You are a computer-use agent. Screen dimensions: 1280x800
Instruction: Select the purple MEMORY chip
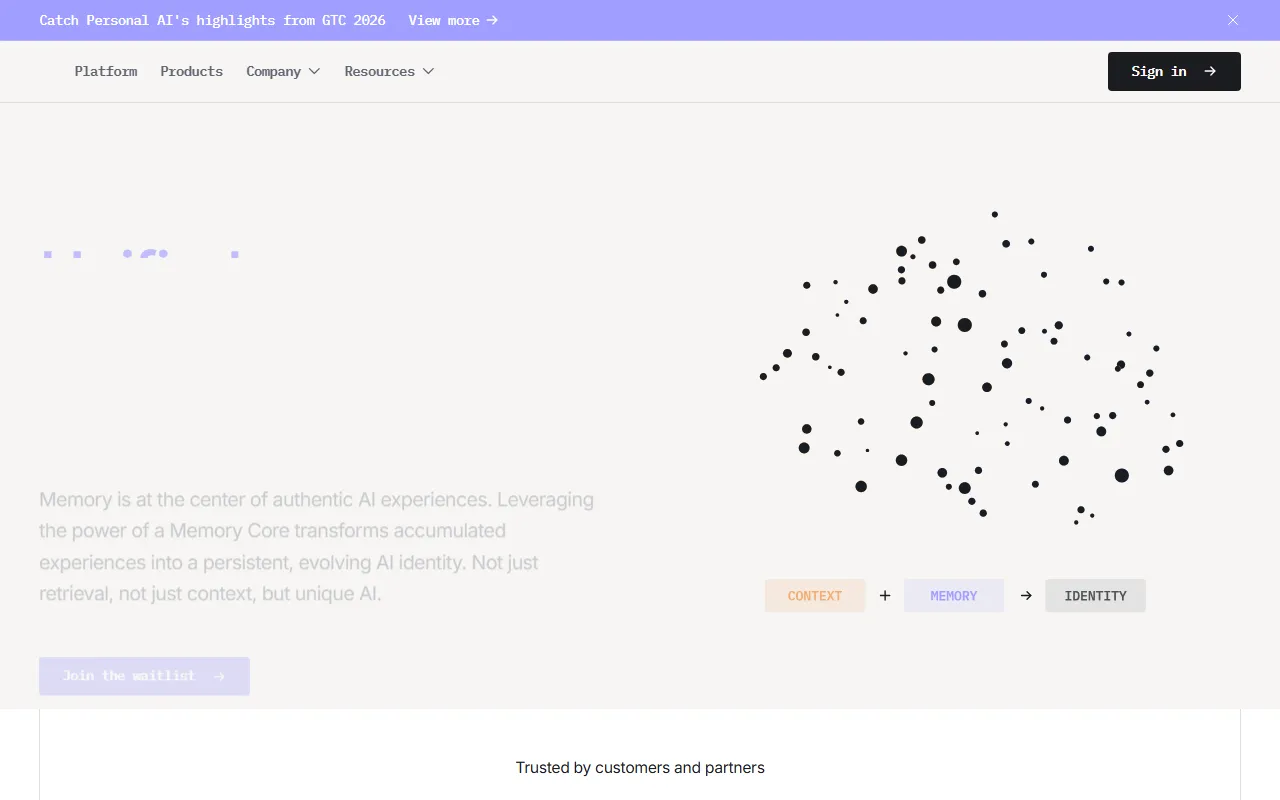[x=954, y=596]
